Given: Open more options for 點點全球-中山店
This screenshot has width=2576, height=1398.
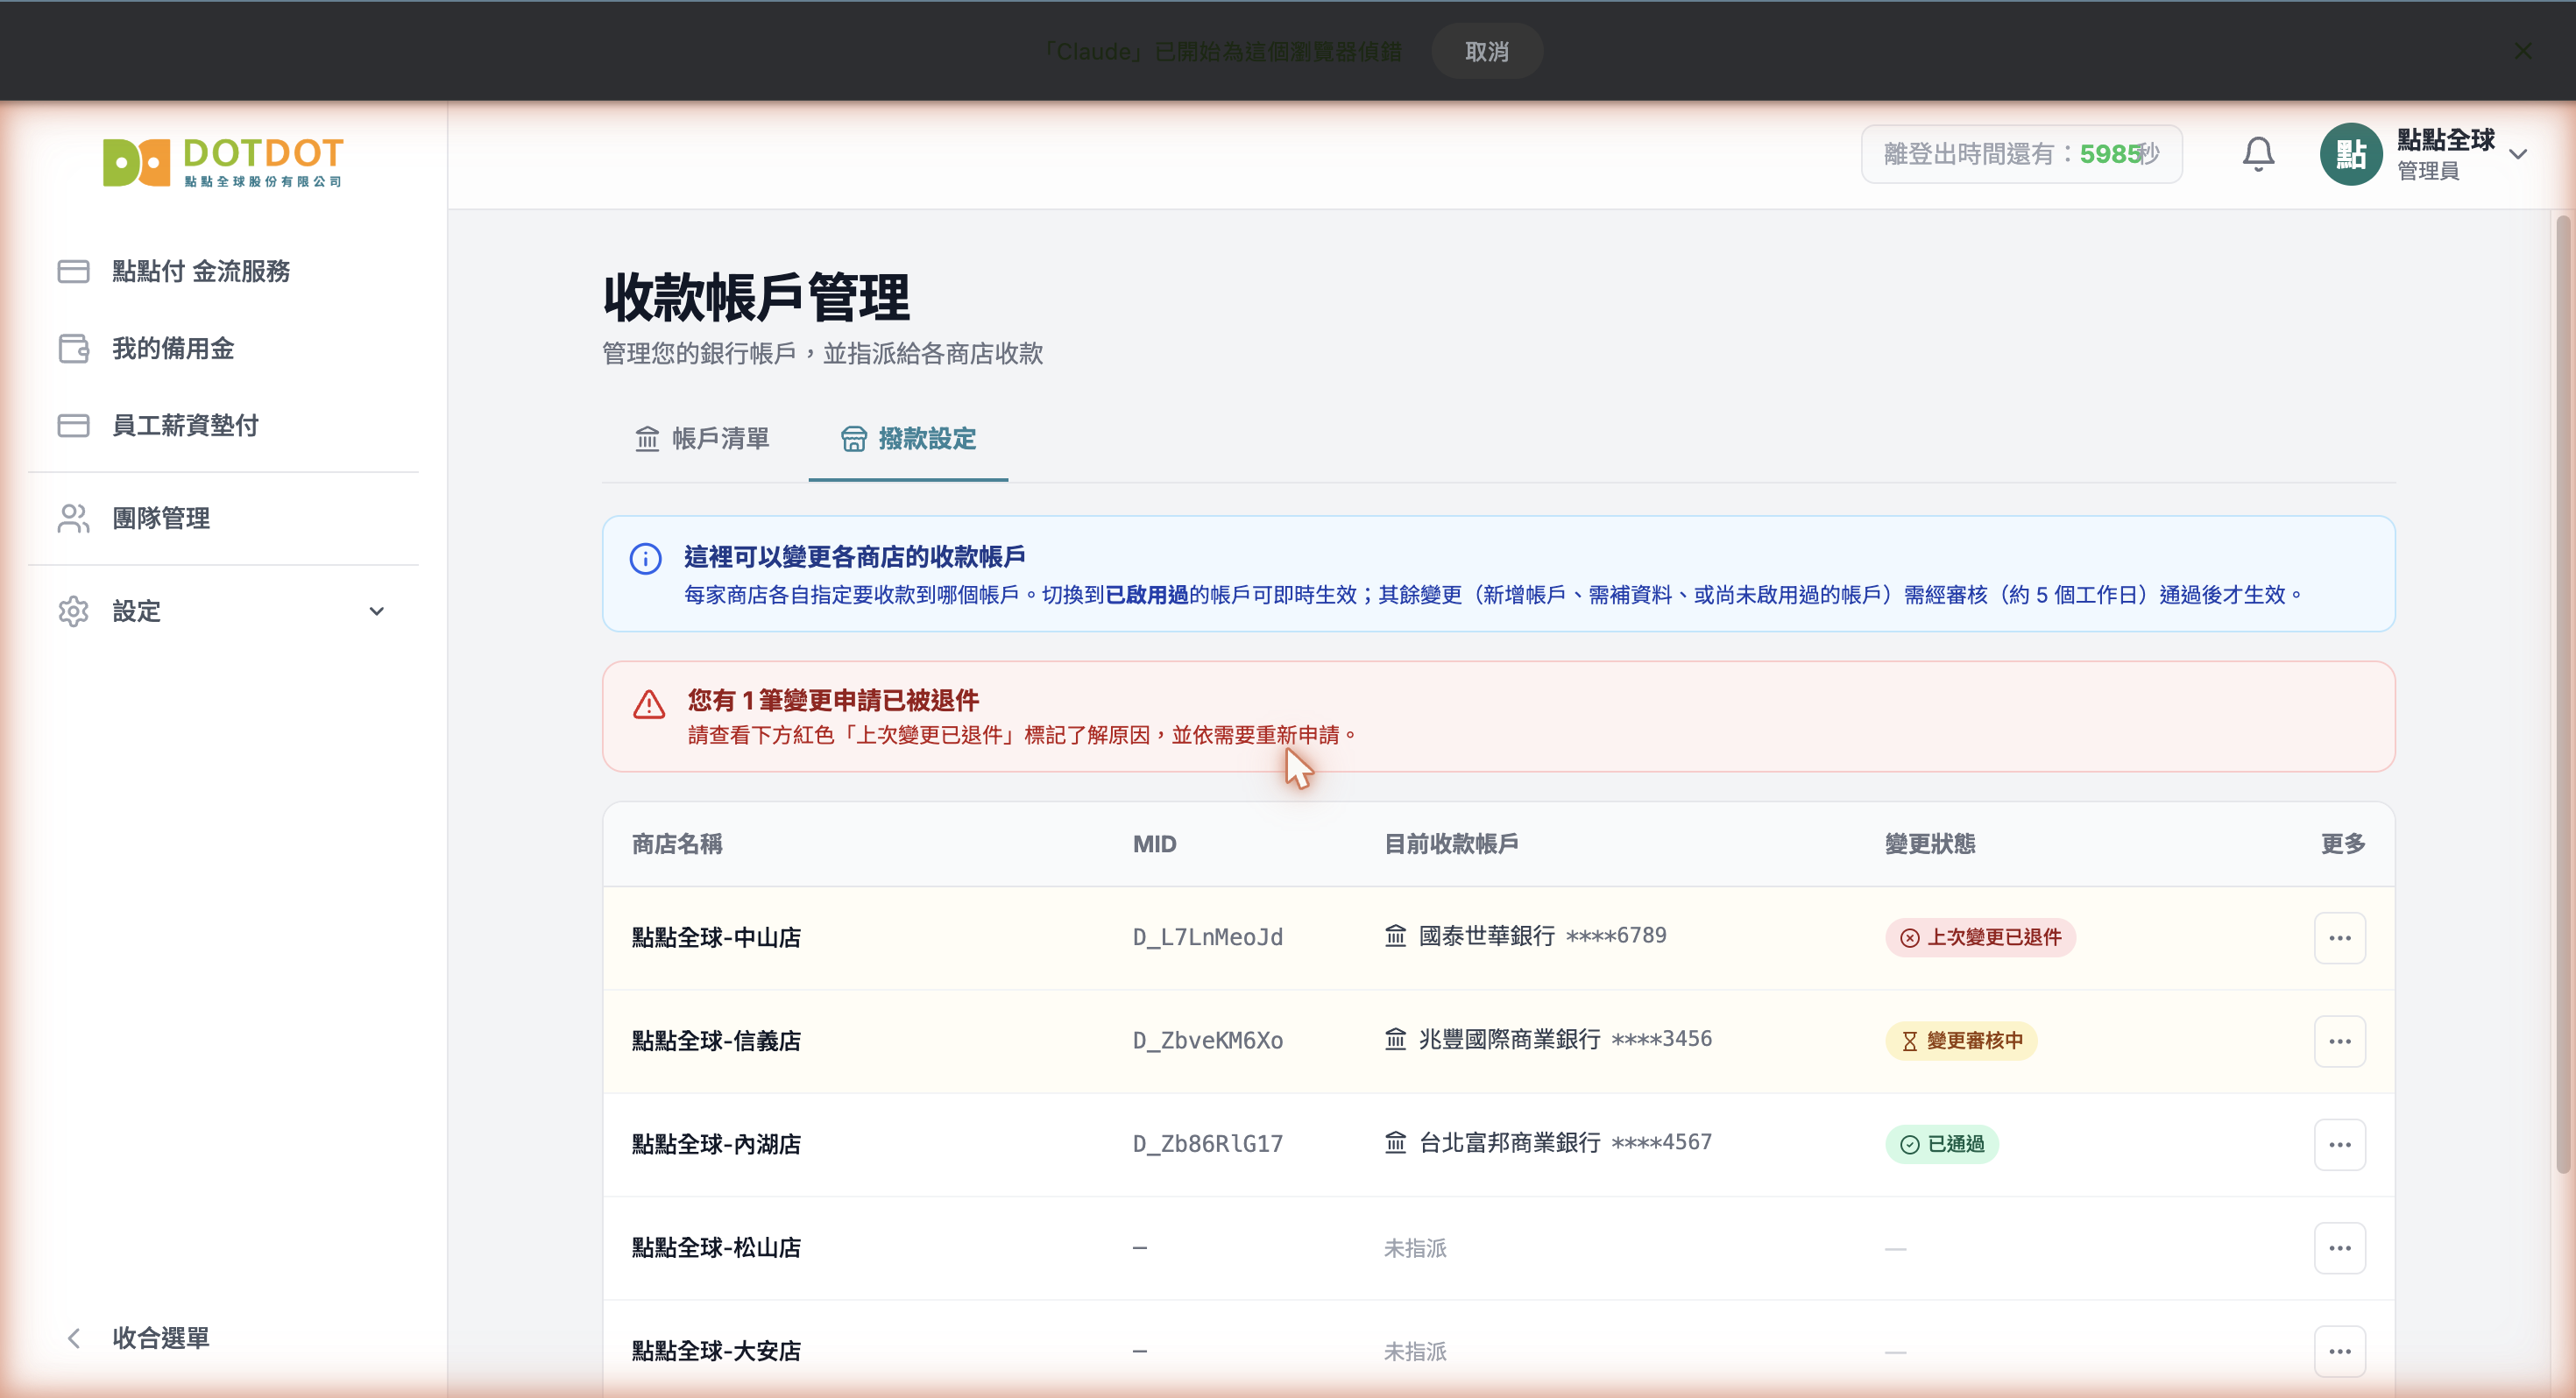Looking at the screenshot, I should coord(2339,938).
